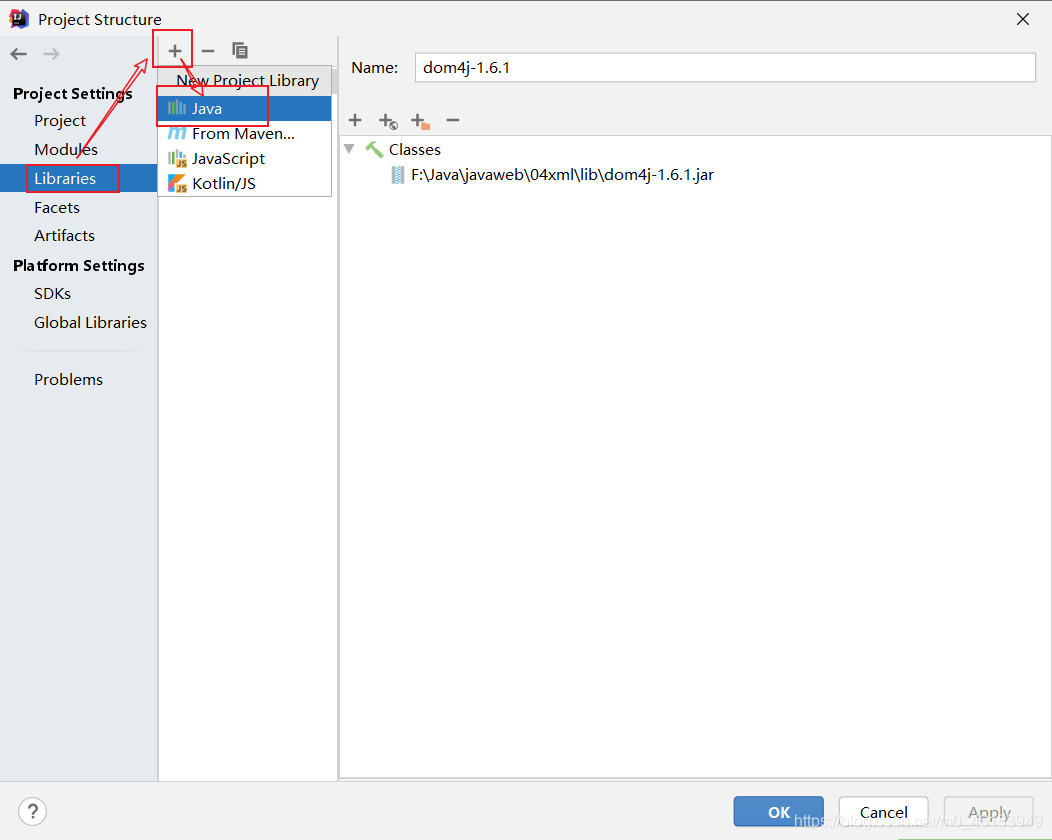This screenshot has height=840, width=1052.
Task: Close the Project Structure dialog
Action: coord(1022,19)
